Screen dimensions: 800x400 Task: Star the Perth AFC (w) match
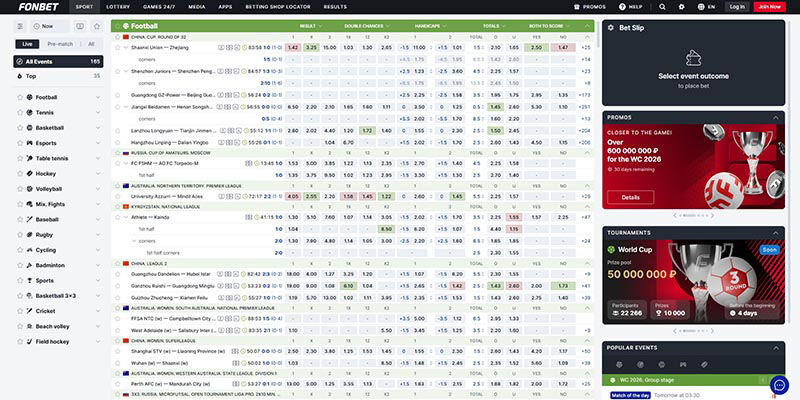117,384
